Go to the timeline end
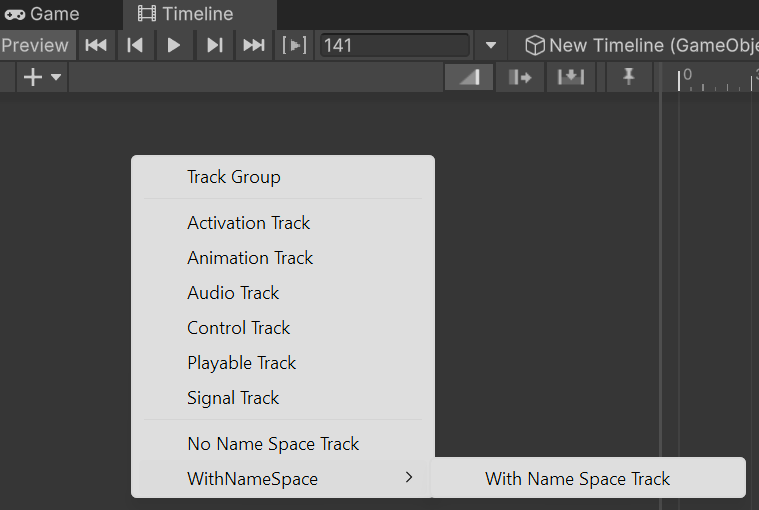Viewport: 759px width, 510px height. pos(254,45)
